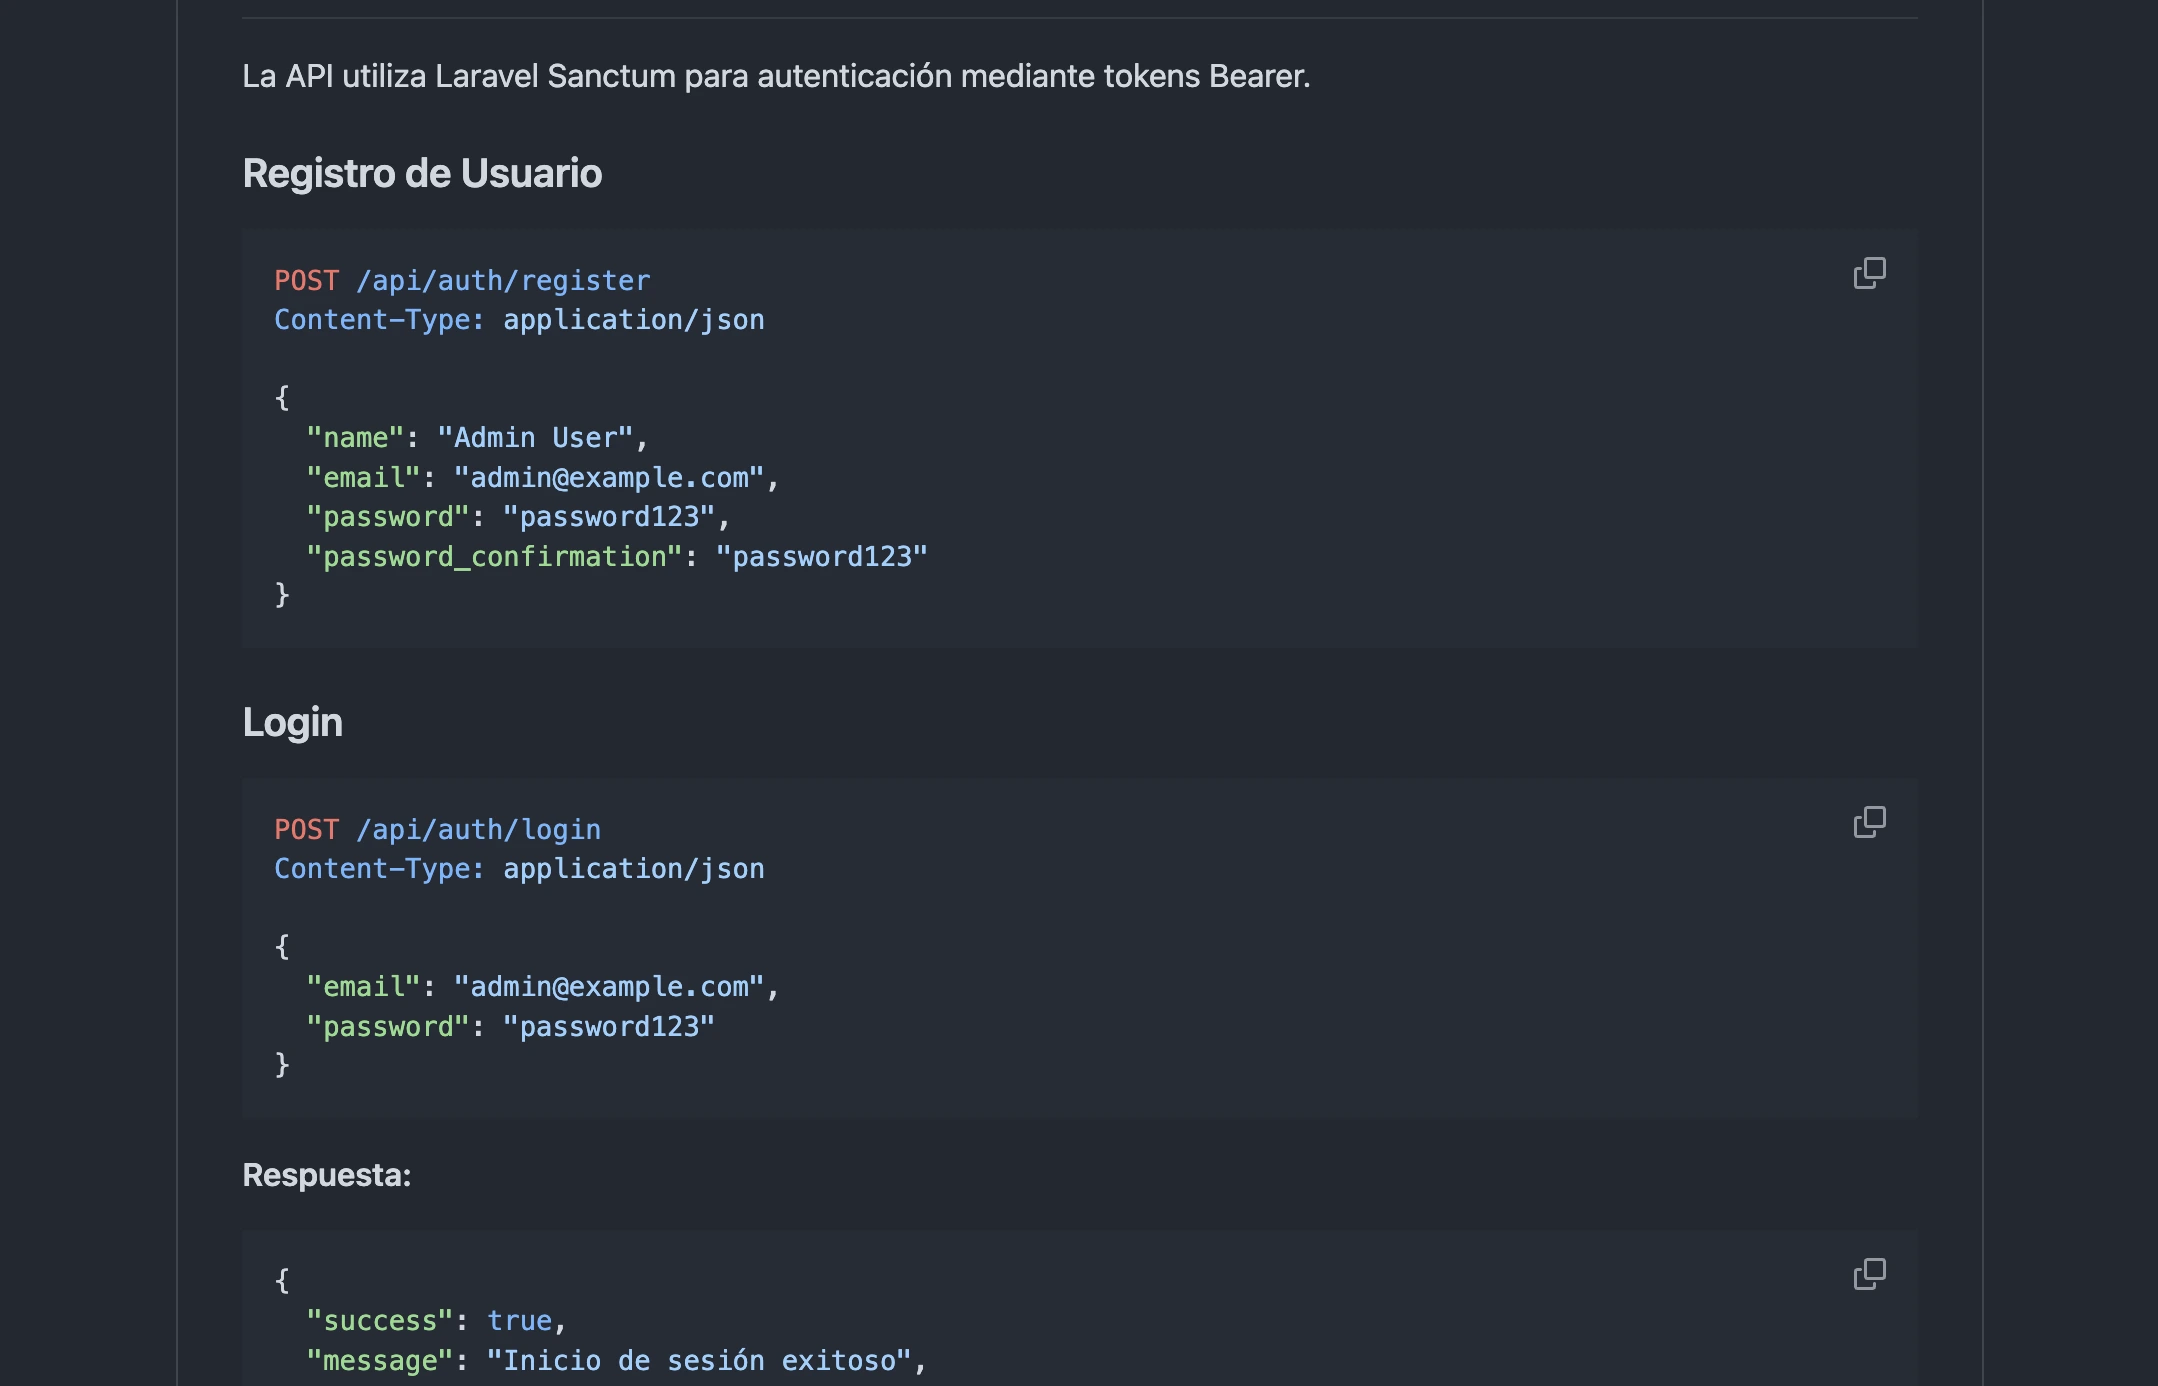Copy the login request code block
Image resolution: width=2158 pixels, height=1386 pixels.
1869,822
